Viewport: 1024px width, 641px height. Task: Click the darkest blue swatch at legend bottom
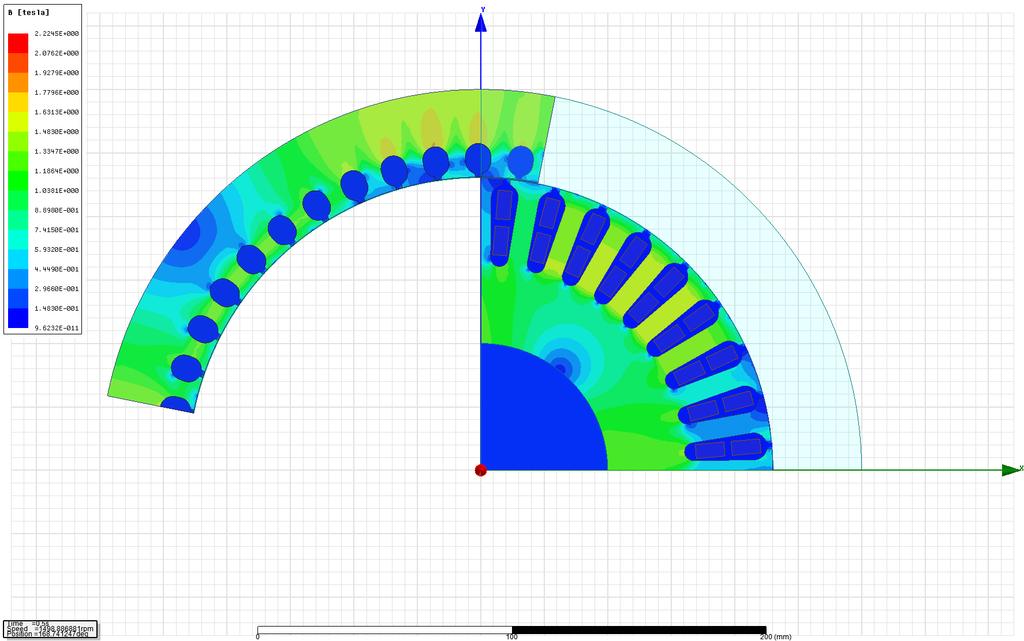pyautogui.click(x=18, y=318)
